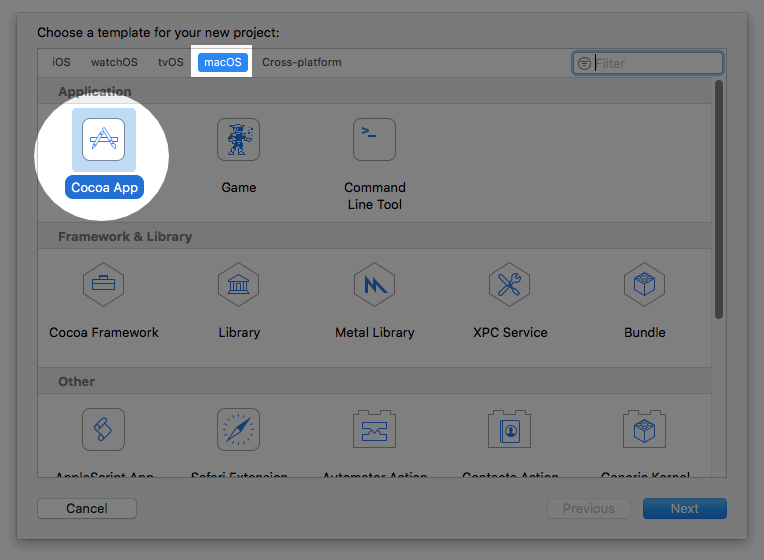Select the Cocoa App template
Screen dimensions: 764x560
104,140
